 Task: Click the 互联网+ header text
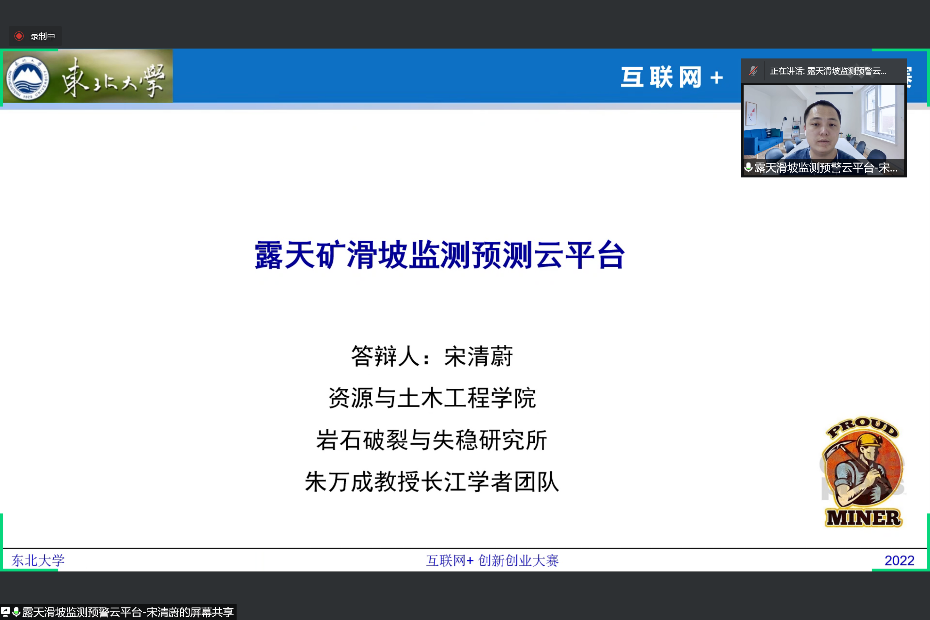671,78
